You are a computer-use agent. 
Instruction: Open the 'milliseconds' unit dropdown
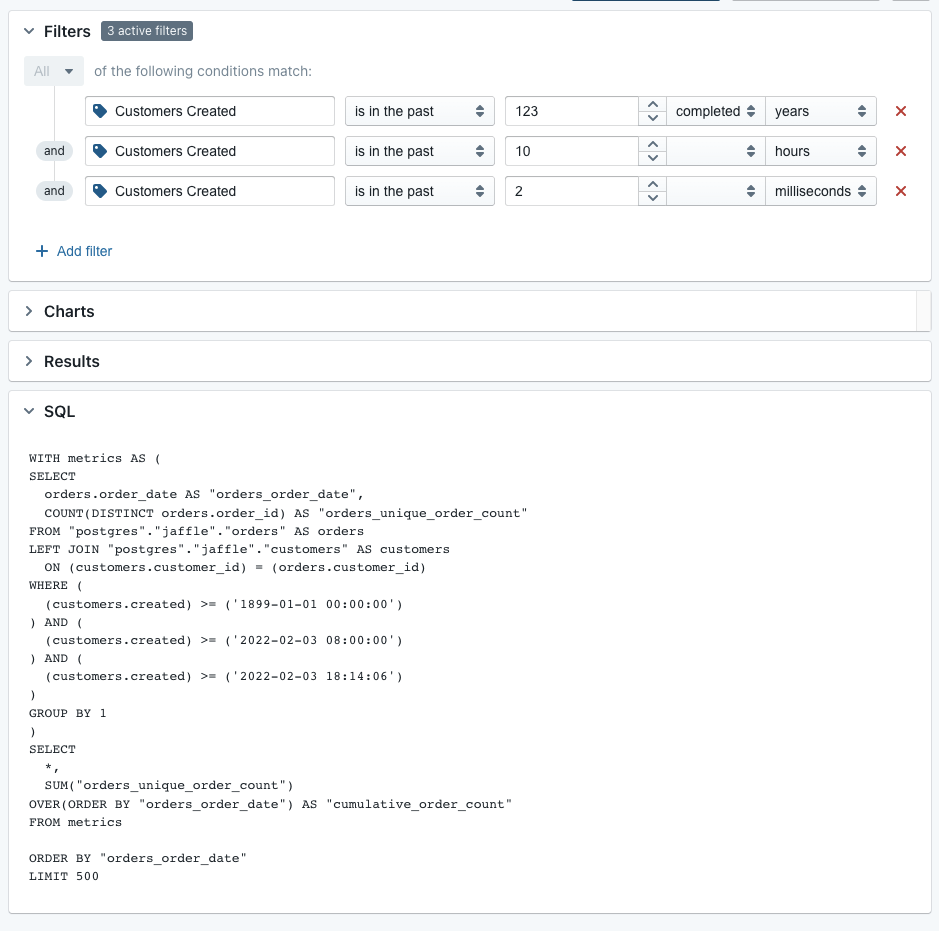[820, 191]
